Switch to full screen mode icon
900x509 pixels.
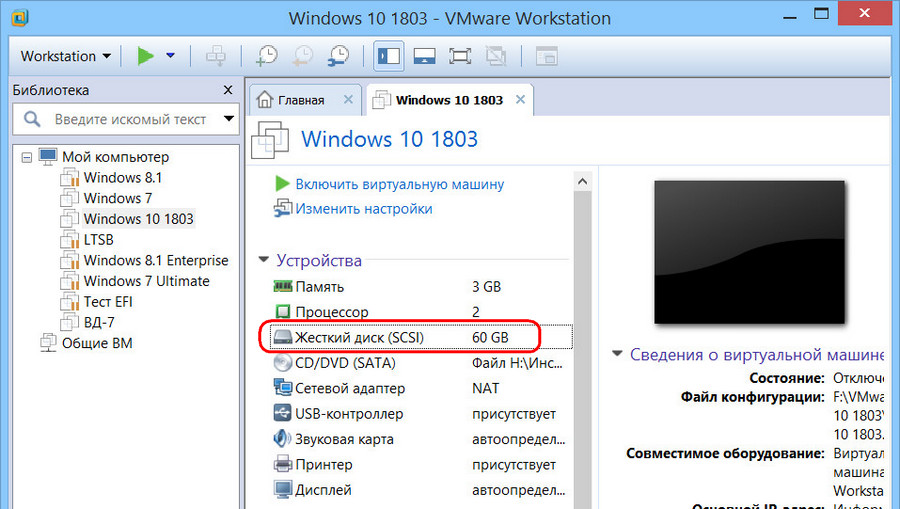(460, 56)
